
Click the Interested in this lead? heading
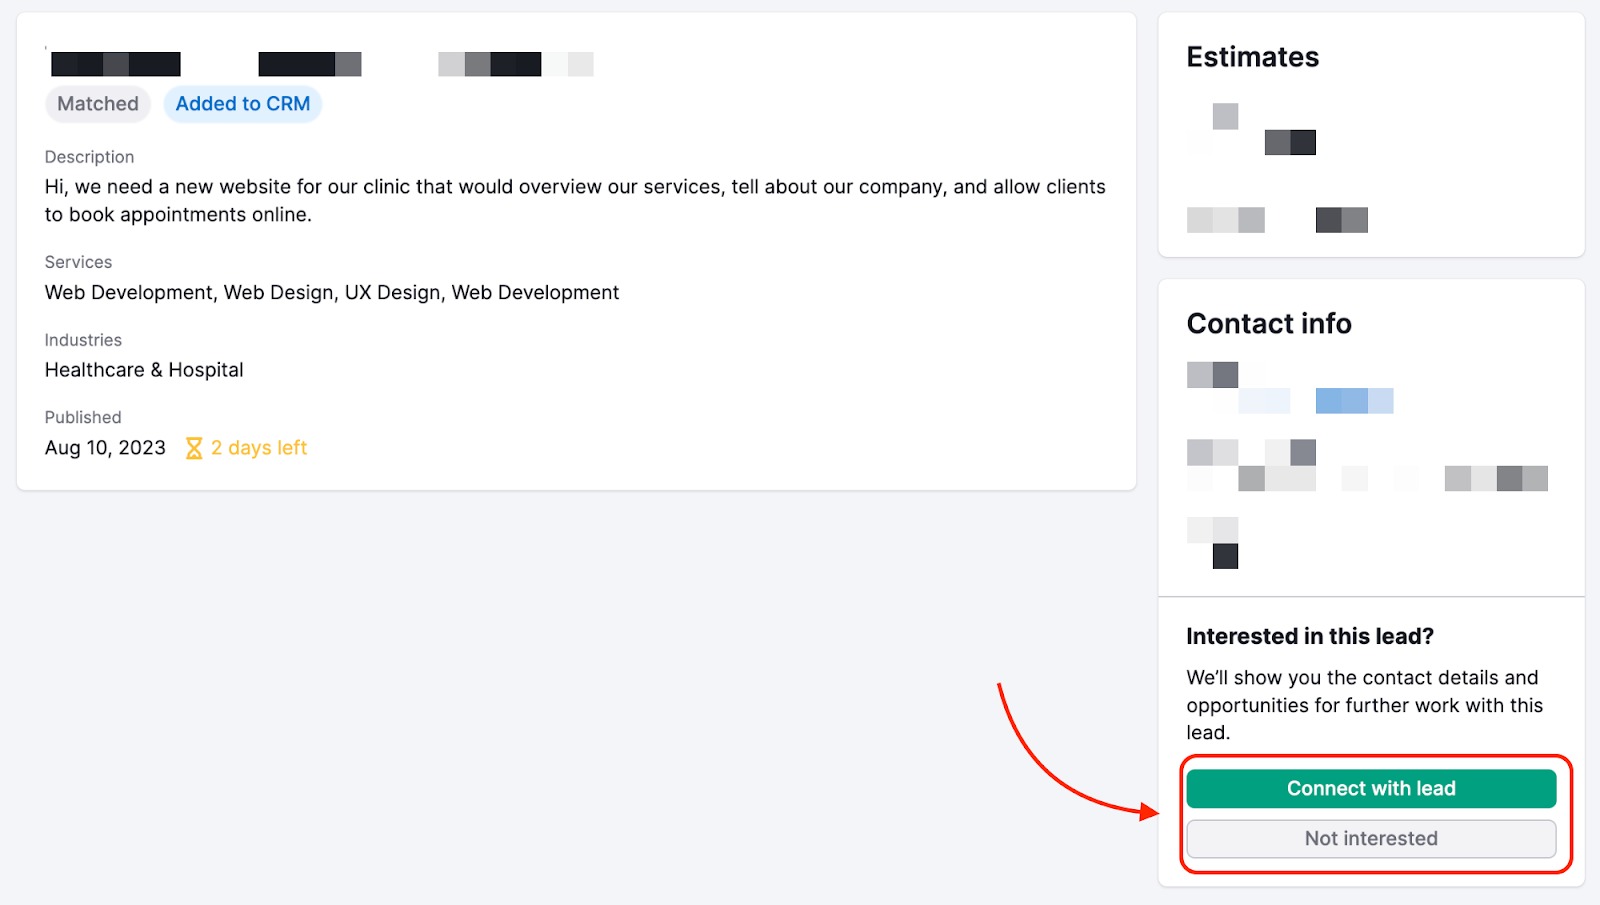tap(1309, 636)
